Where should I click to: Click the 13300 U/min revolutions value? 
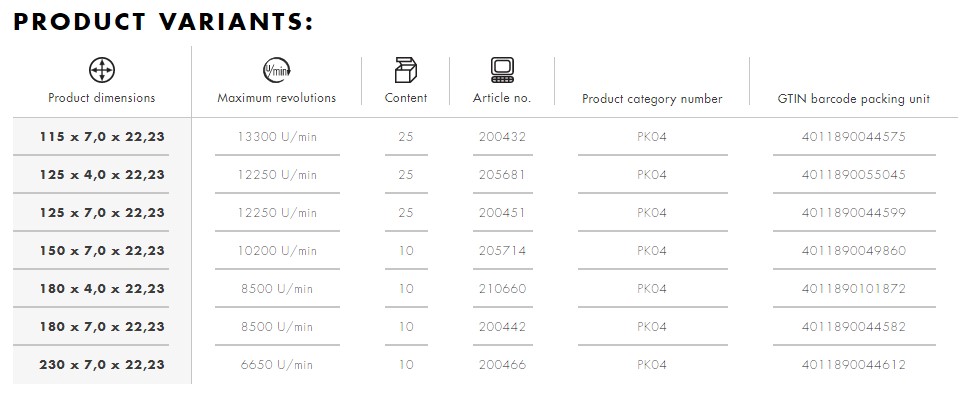277,137
